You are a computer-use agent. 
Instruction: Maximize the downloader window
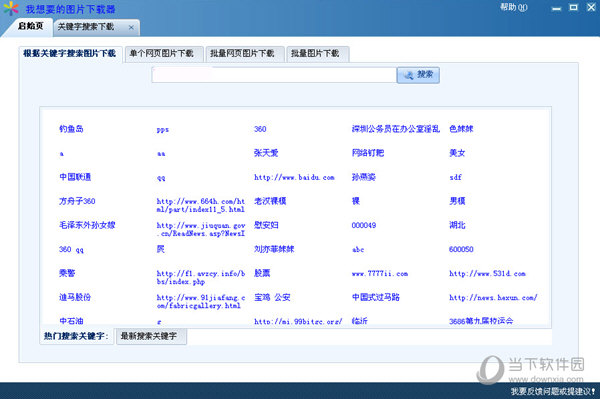click(x=573, y=7)
